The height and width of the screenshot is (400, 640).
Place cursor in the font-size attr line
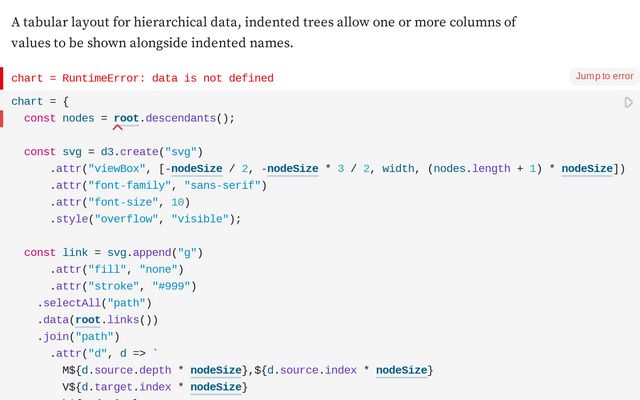tap(120, 202)
